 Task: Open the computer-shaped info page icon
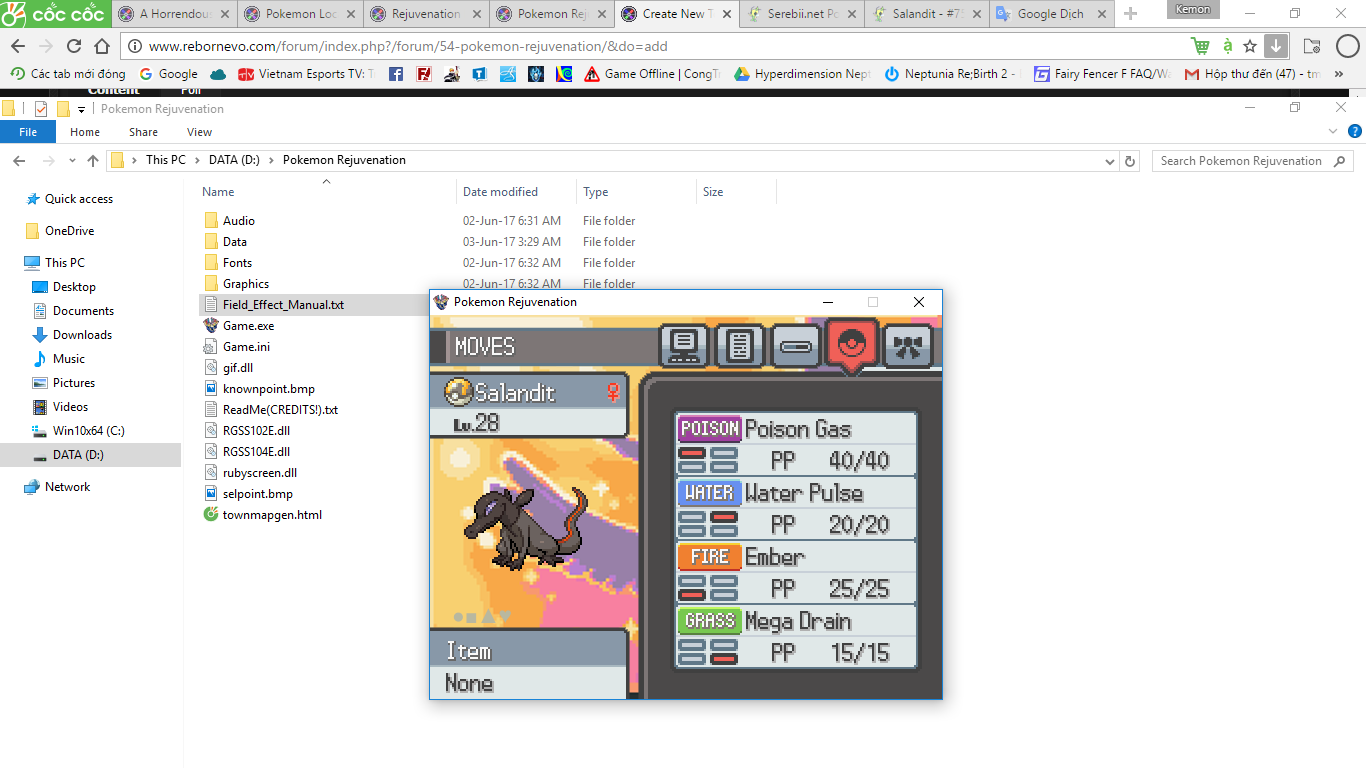(683, 347)
